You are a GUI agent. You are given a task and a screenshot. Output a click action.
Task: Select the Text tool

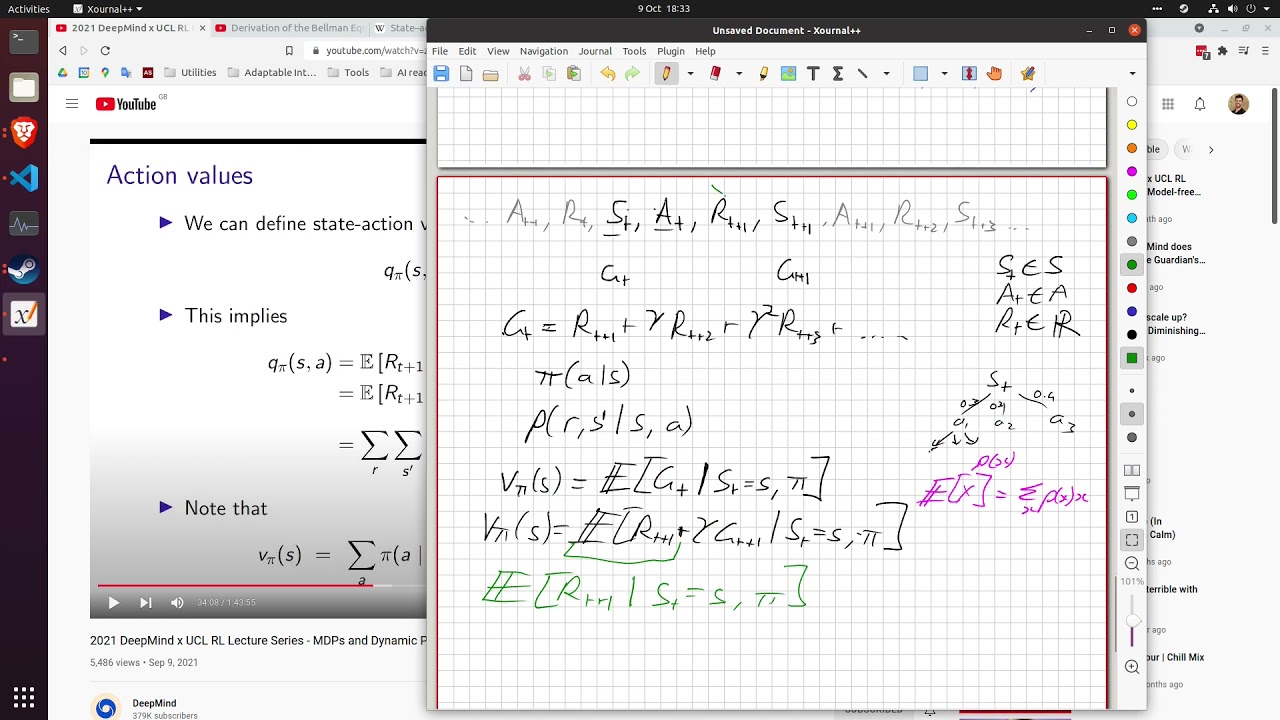coord(813,73)
